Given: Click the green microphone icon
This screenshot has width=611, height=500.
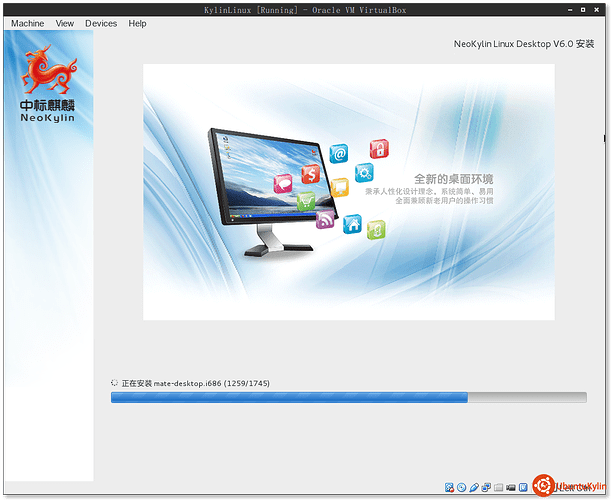Looking at the screenshot, I should (376, 230).
